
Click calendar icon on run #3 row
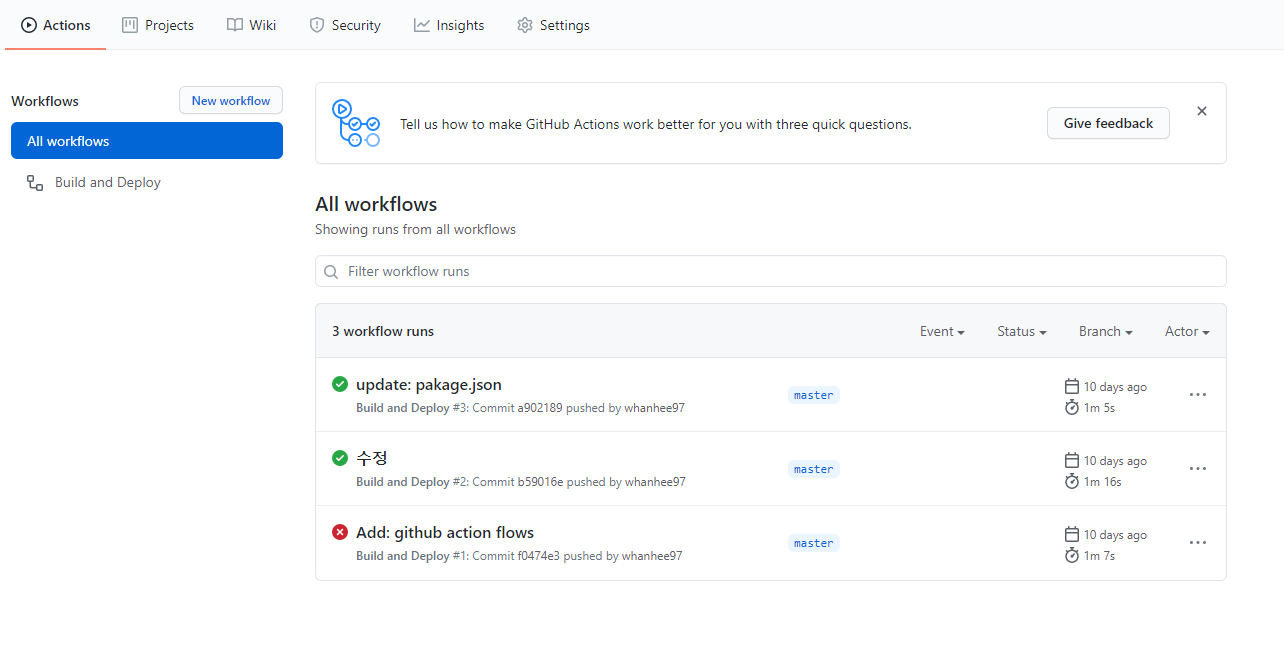(x=1072, y=387)
